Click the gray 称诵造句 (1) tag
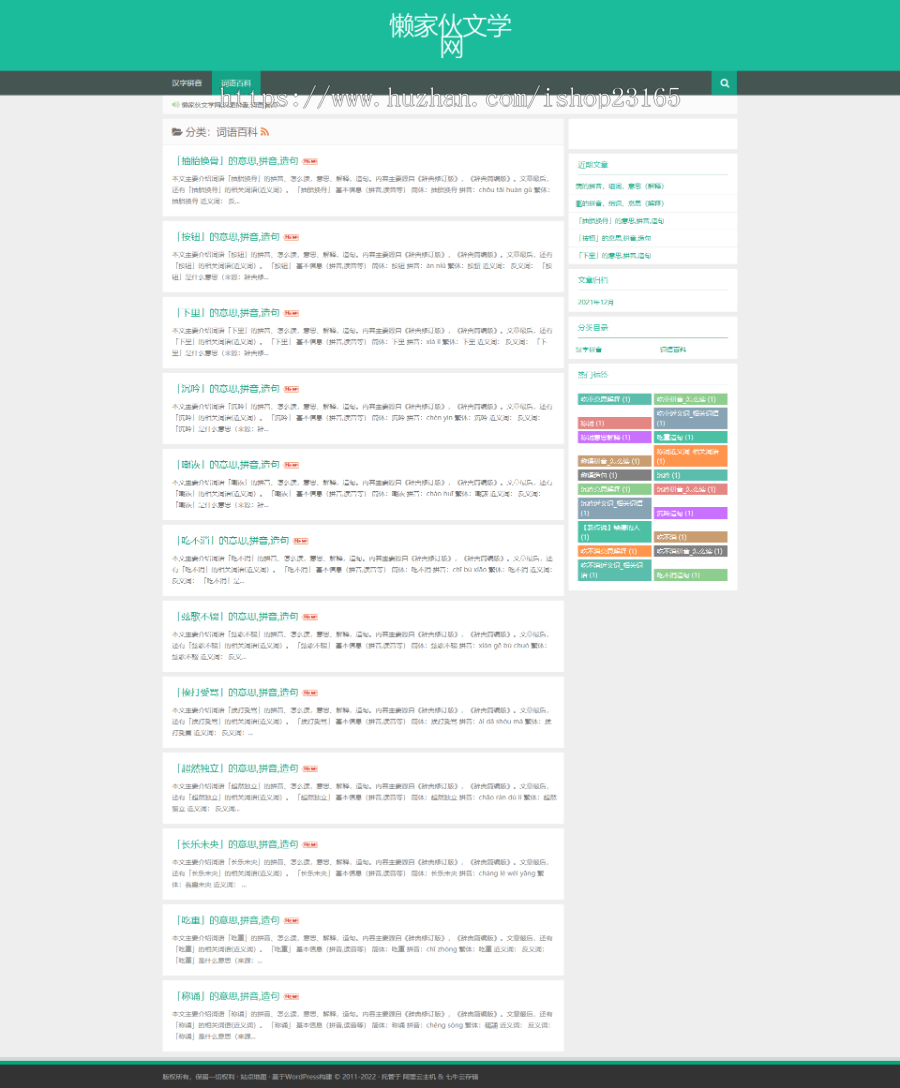This screenshot has width=900, height=1088. (614, 475)
